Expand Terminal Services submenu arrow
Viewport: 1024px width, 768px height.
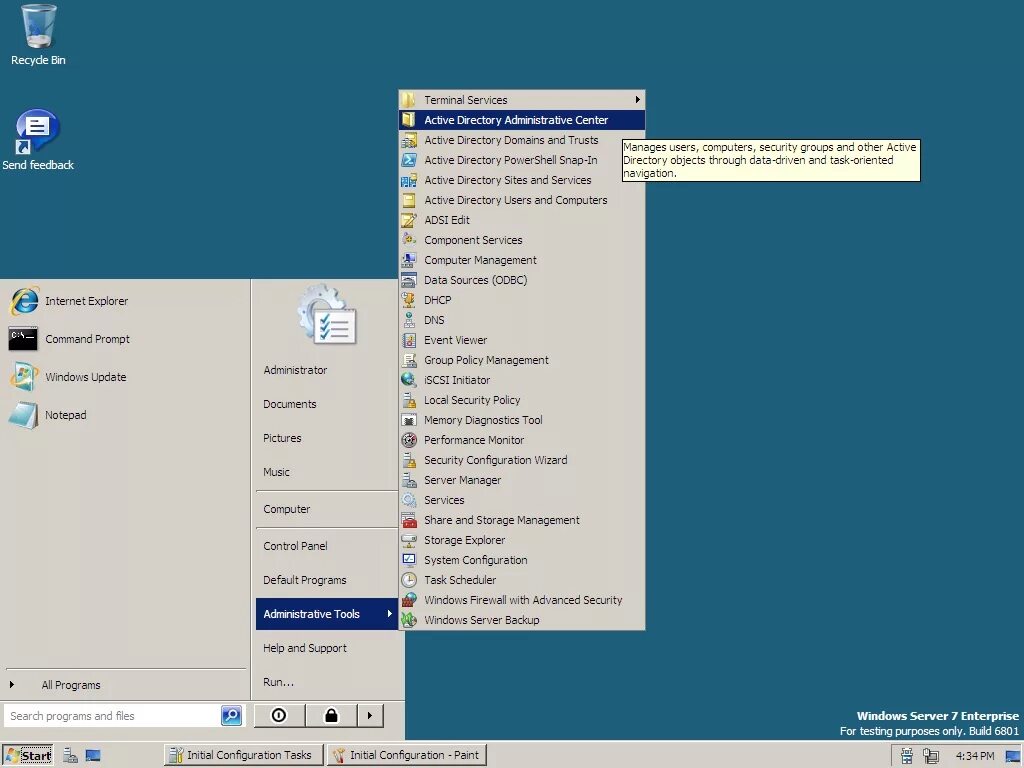[x=637, y=100]
